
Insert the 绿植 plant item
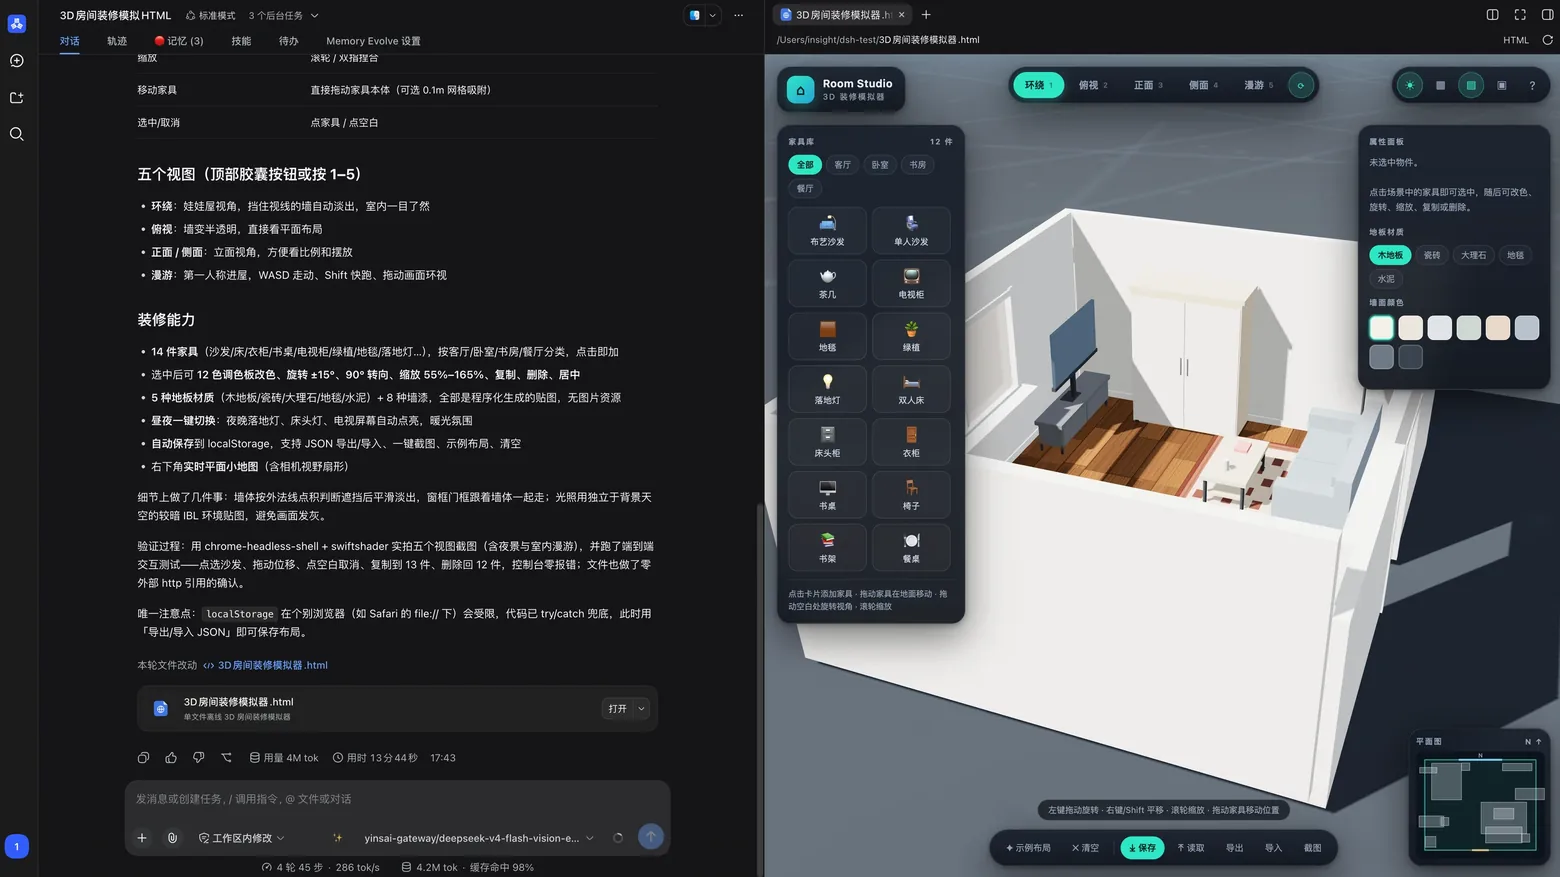911,336
